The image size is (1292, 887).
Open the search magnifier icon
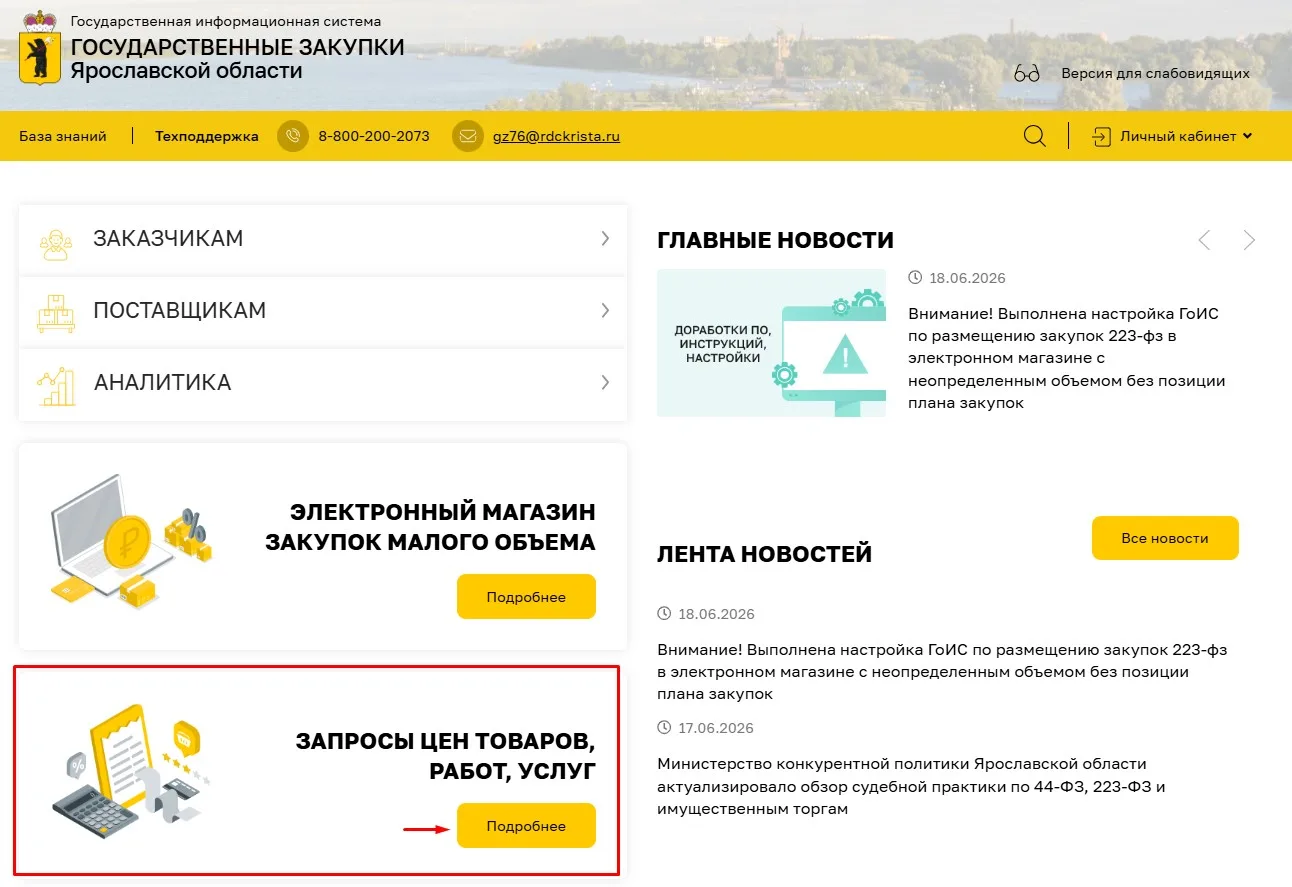click(1035, 136)
